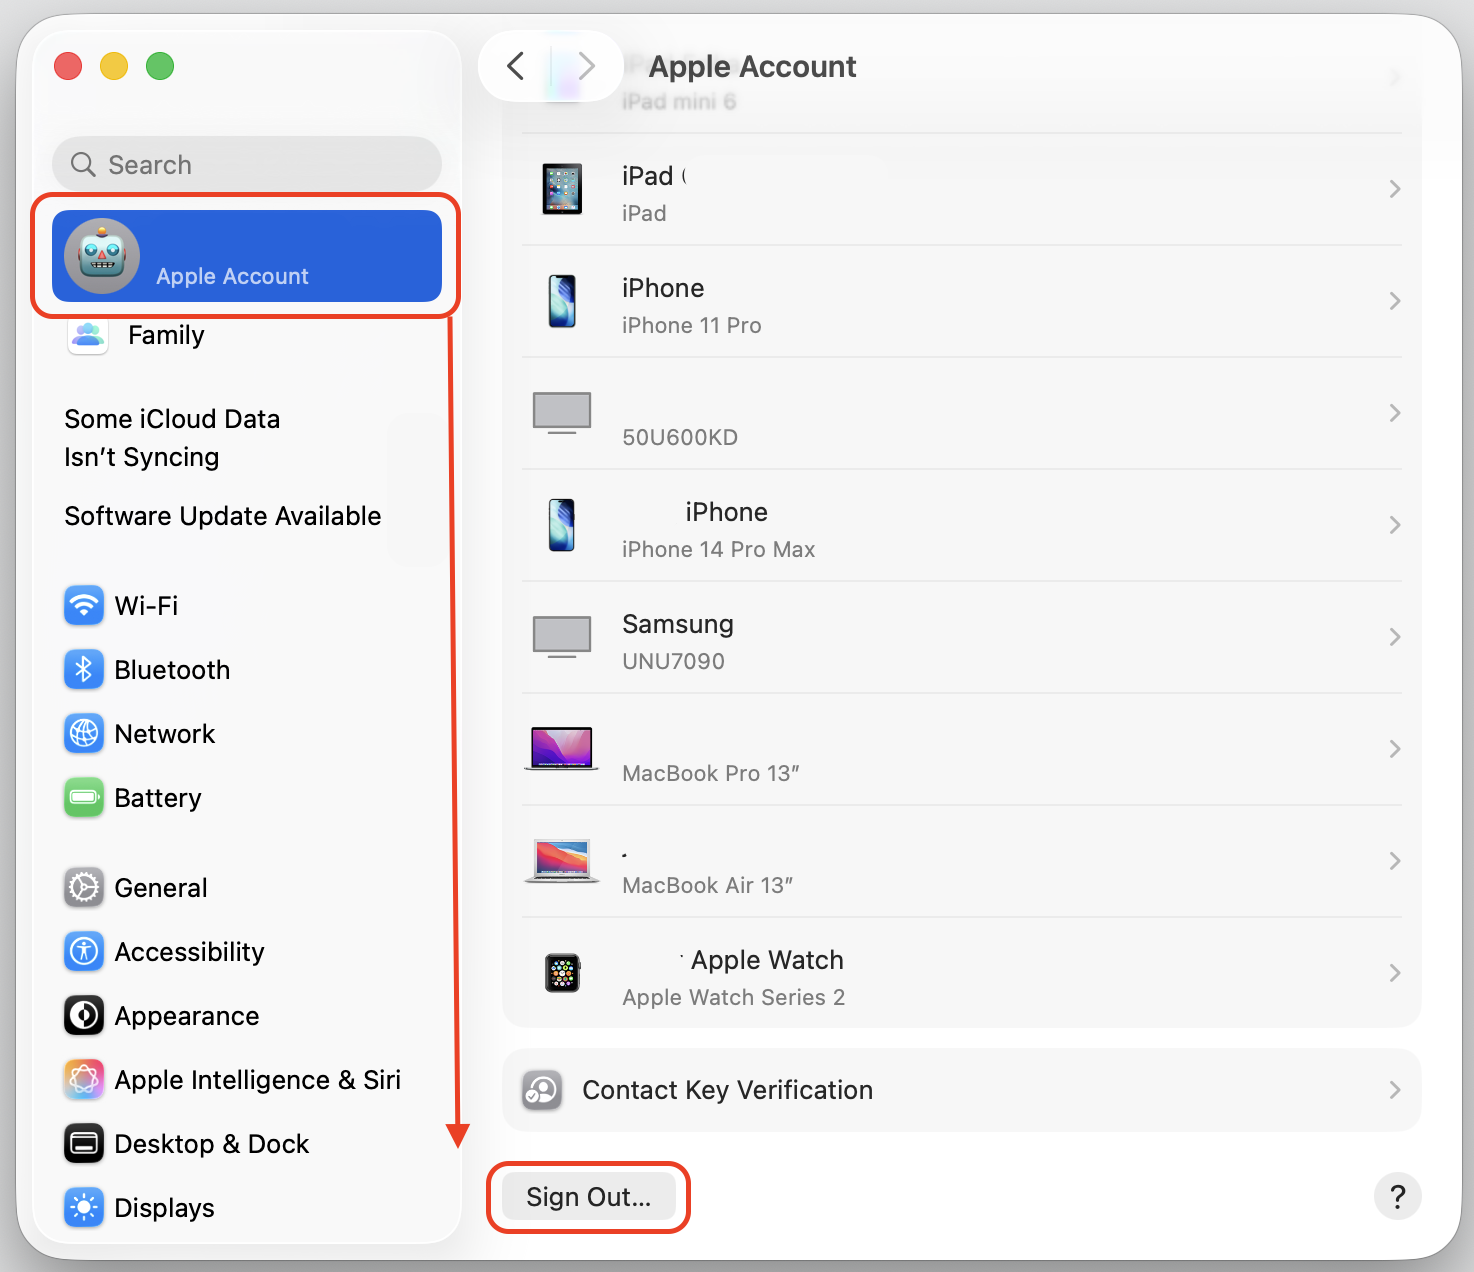This screenshot has width=1474, height=1272.
Task: Click the iPhone 14 Pro Max icon
Action: point(562,525)
